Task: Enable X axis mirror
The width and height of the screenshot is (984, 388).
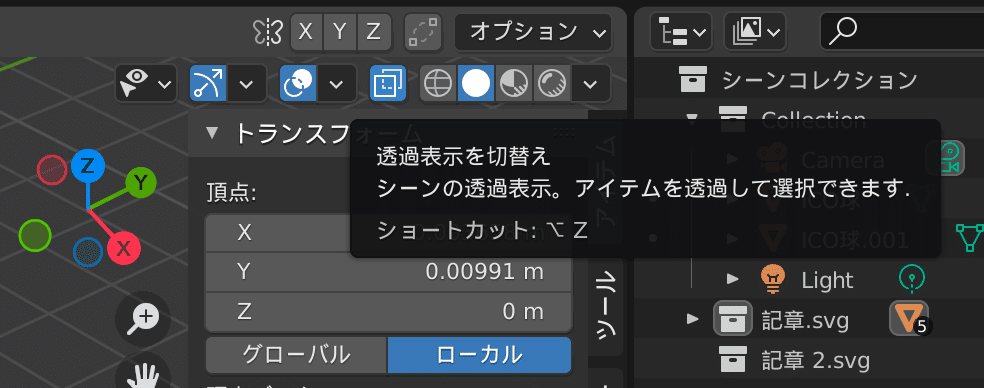Action: coord(306,32)
